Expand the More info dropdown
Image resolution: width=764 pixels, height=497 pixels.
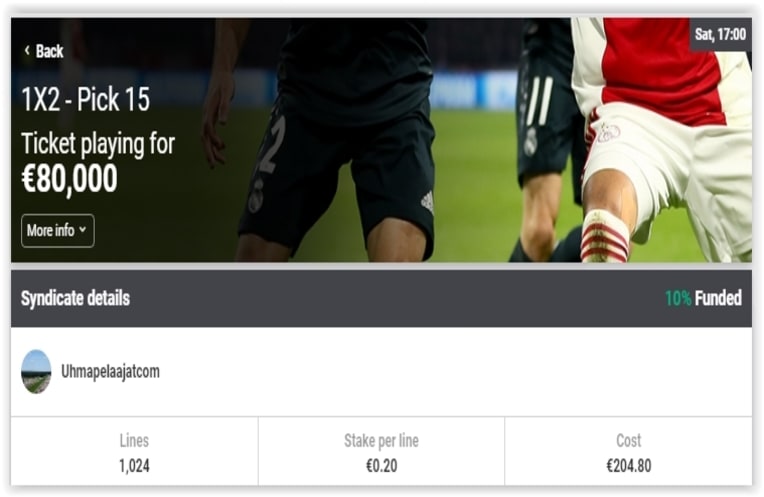(x=57, y=230)
